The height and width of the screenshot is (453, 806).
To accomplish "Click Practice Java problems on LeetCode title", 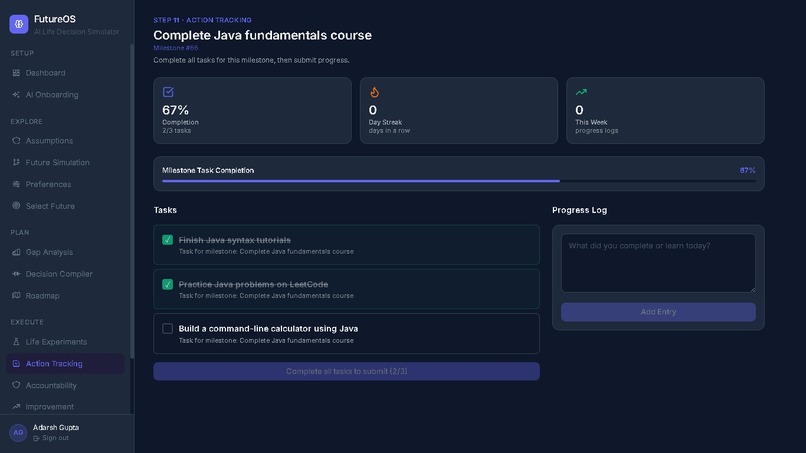I will pos(253,284).
